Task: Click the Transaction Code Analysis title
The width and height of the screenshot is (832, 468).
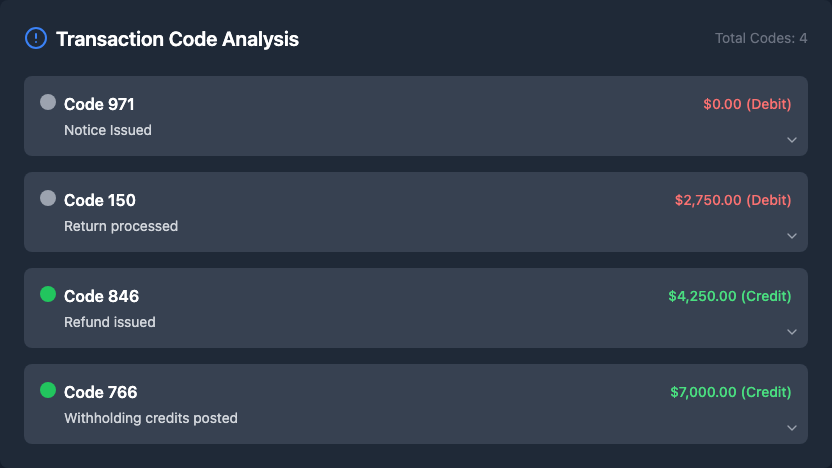Action: click(x=177, y=40)
